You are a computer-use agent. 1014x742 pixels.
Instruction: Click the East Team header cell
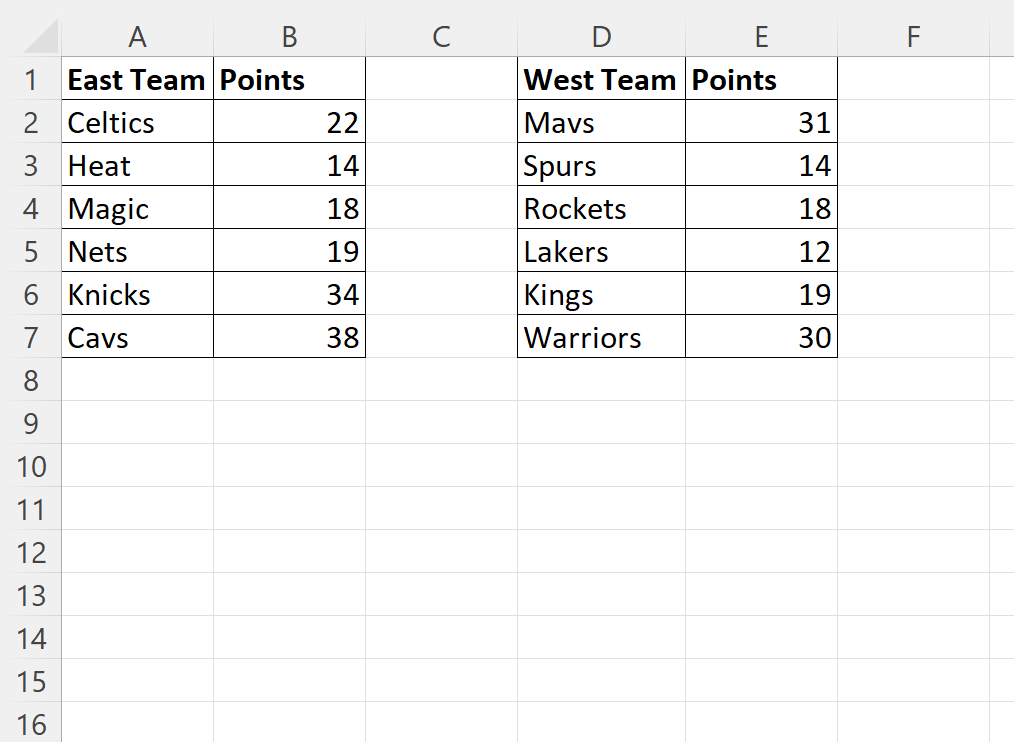(137, 80)
